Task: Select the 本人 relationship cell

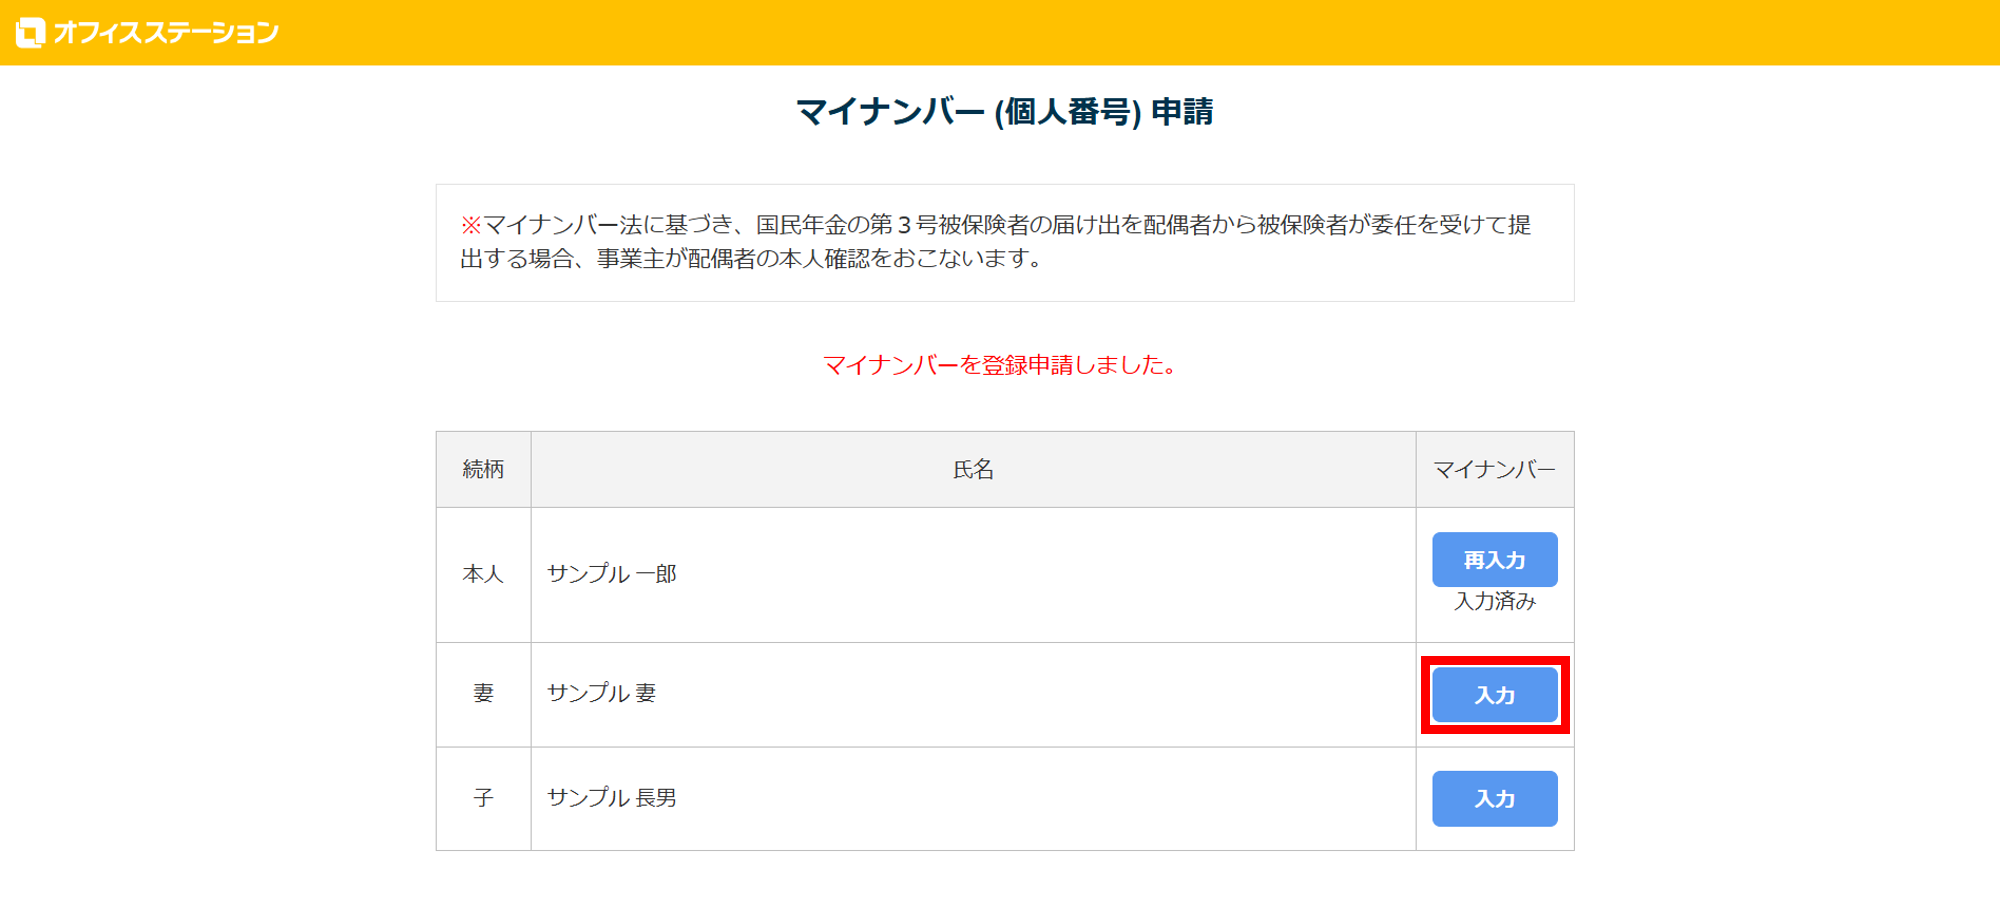Action: tap(483, 574)
